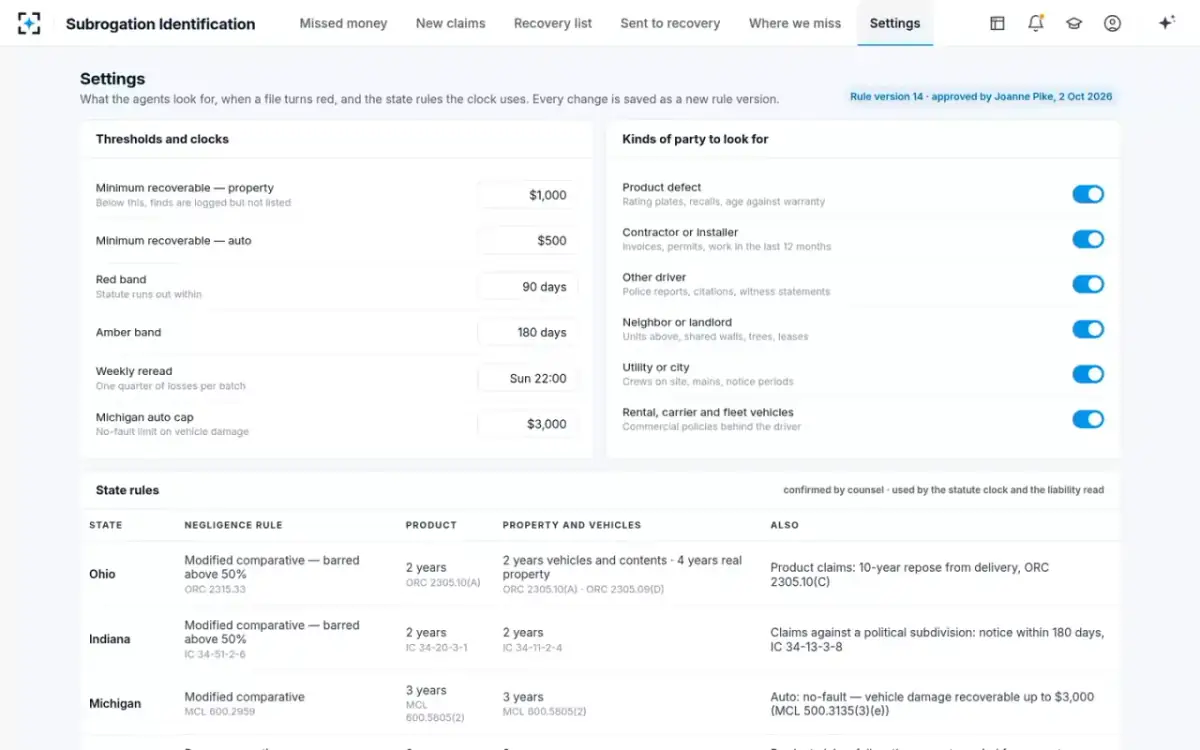Go to the Missed money tab
The image size is (1200, 750).
[x=343, y=23]
